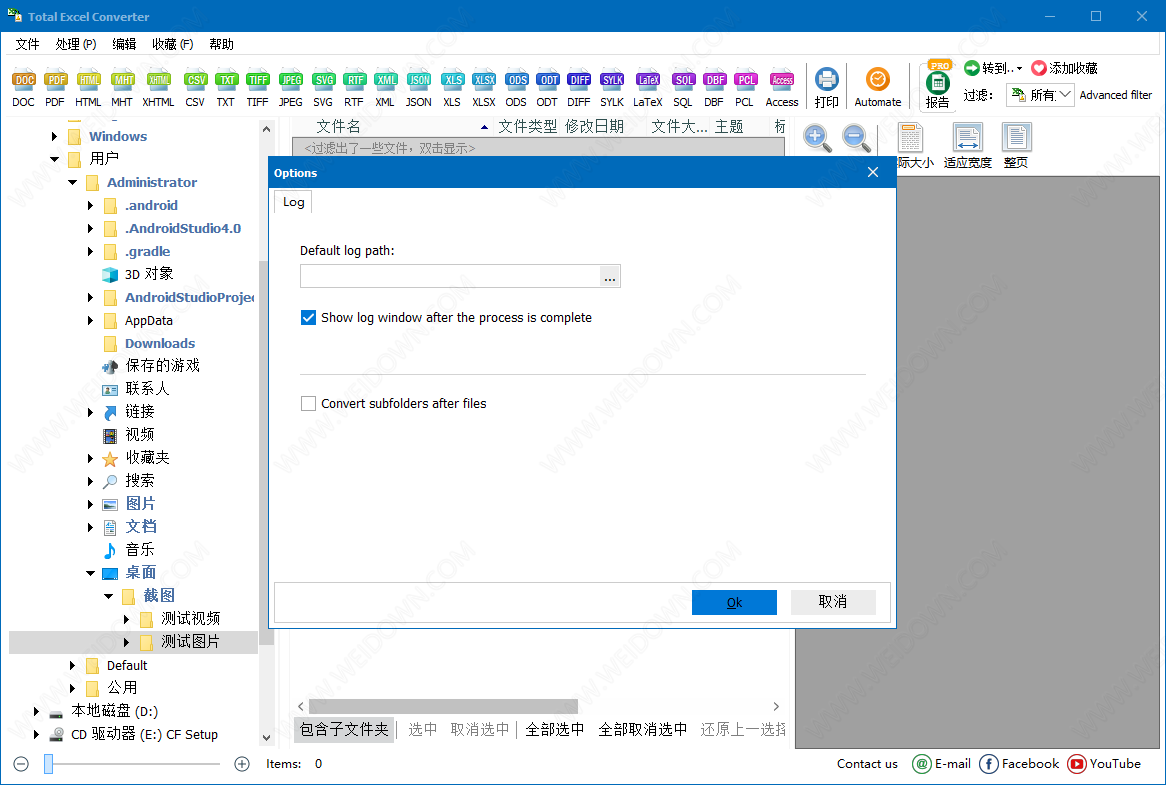
Task: Open the 报告 report PRO icon
Action: pos(937,86)
